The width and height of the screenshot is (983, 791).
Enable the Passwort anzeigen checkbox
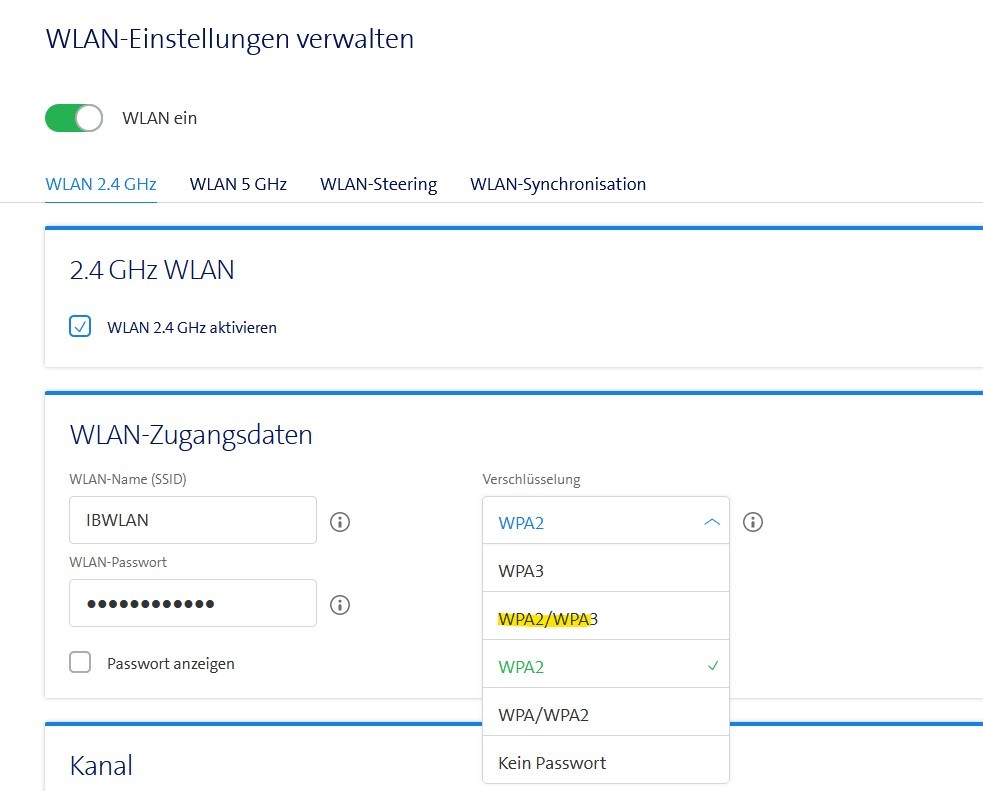(80, 663)
